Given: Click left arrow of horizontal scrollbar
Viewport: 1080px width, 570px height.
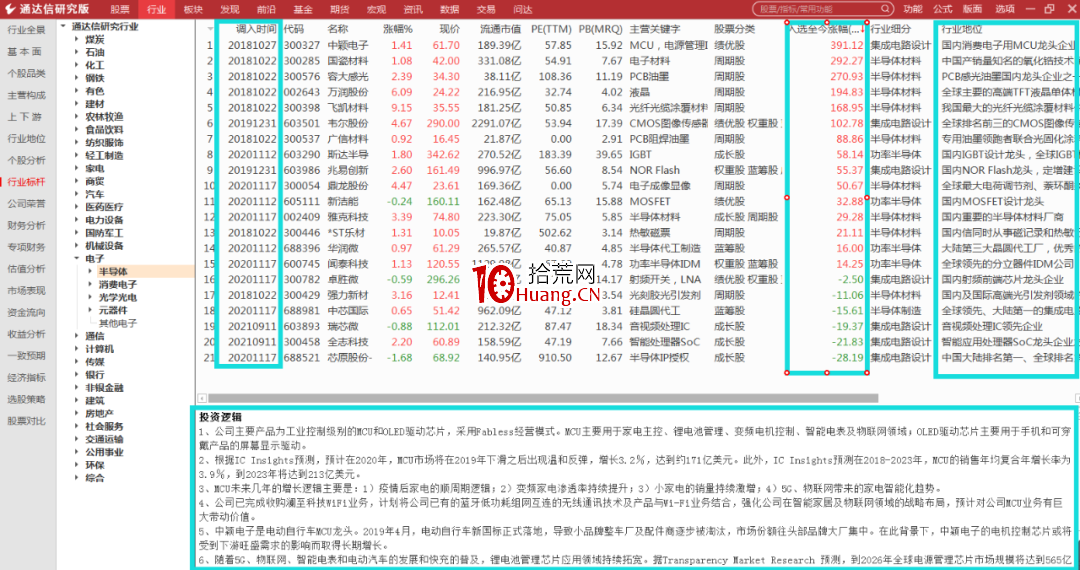Looking at the screenshot, I should tap(202, 398).
